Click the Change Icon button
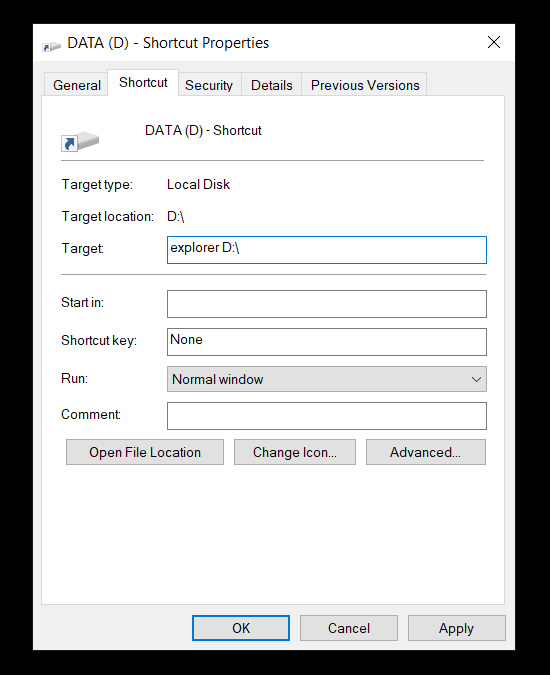 (x=295, y=452)
